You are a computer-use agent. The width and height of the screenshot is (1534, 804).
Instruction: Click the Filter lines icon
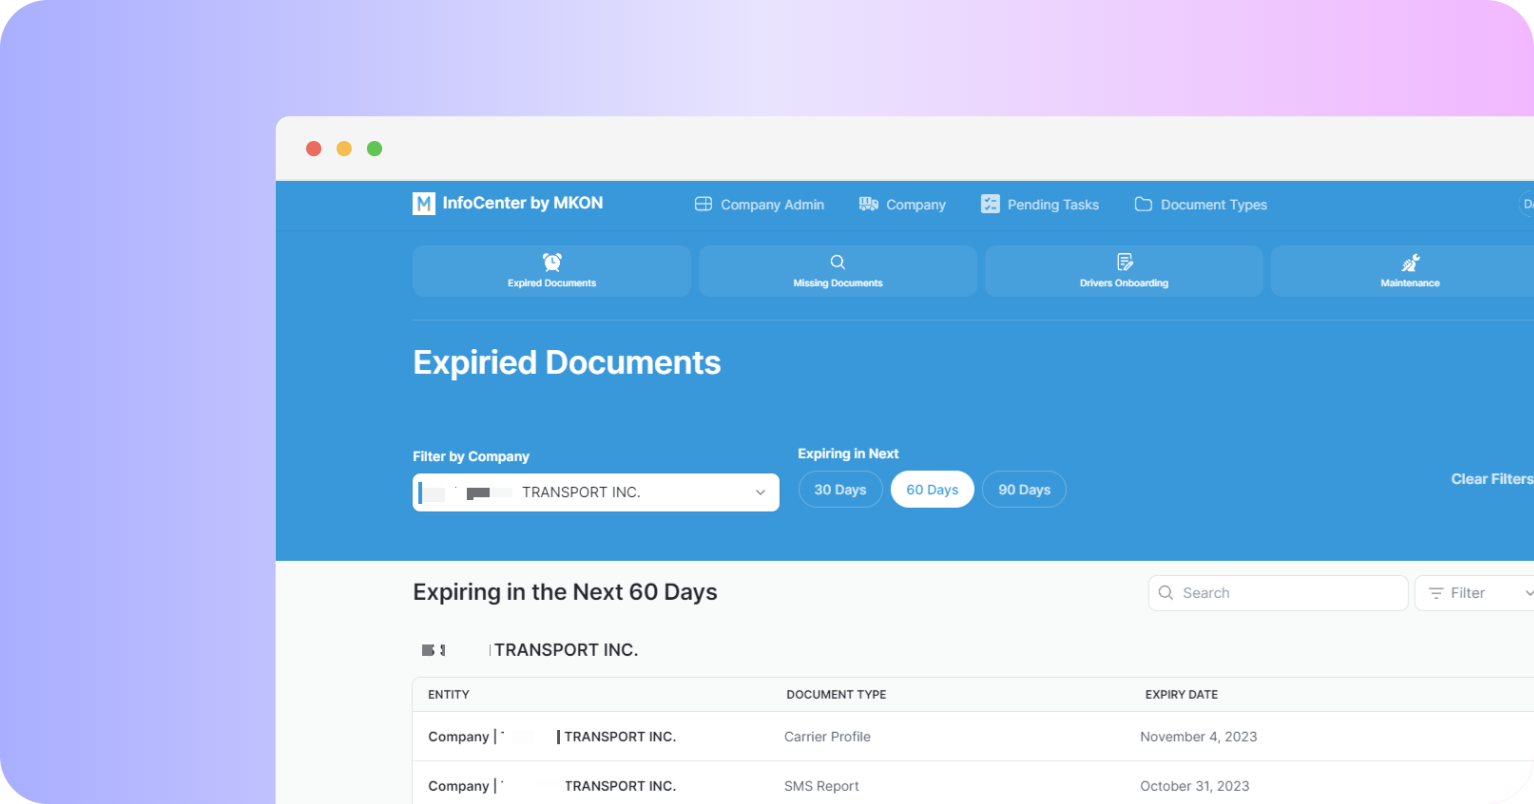pos(1436,593)
